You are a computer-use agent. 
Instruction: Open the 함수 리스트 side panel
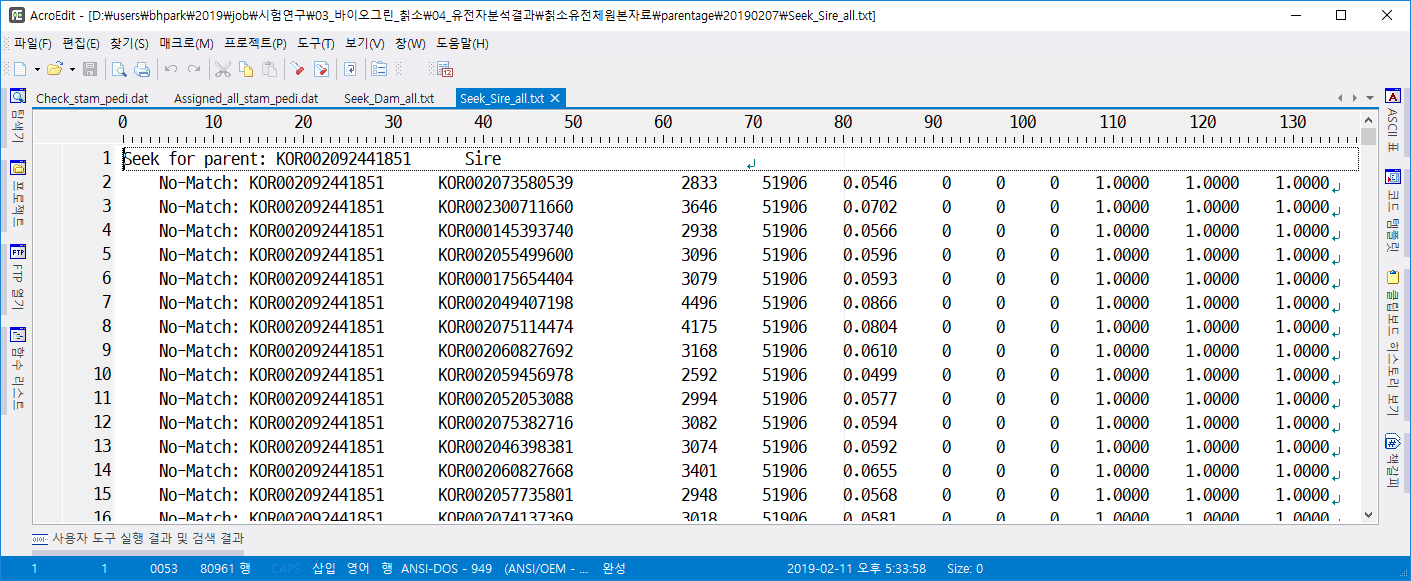[x=17, y=369]
